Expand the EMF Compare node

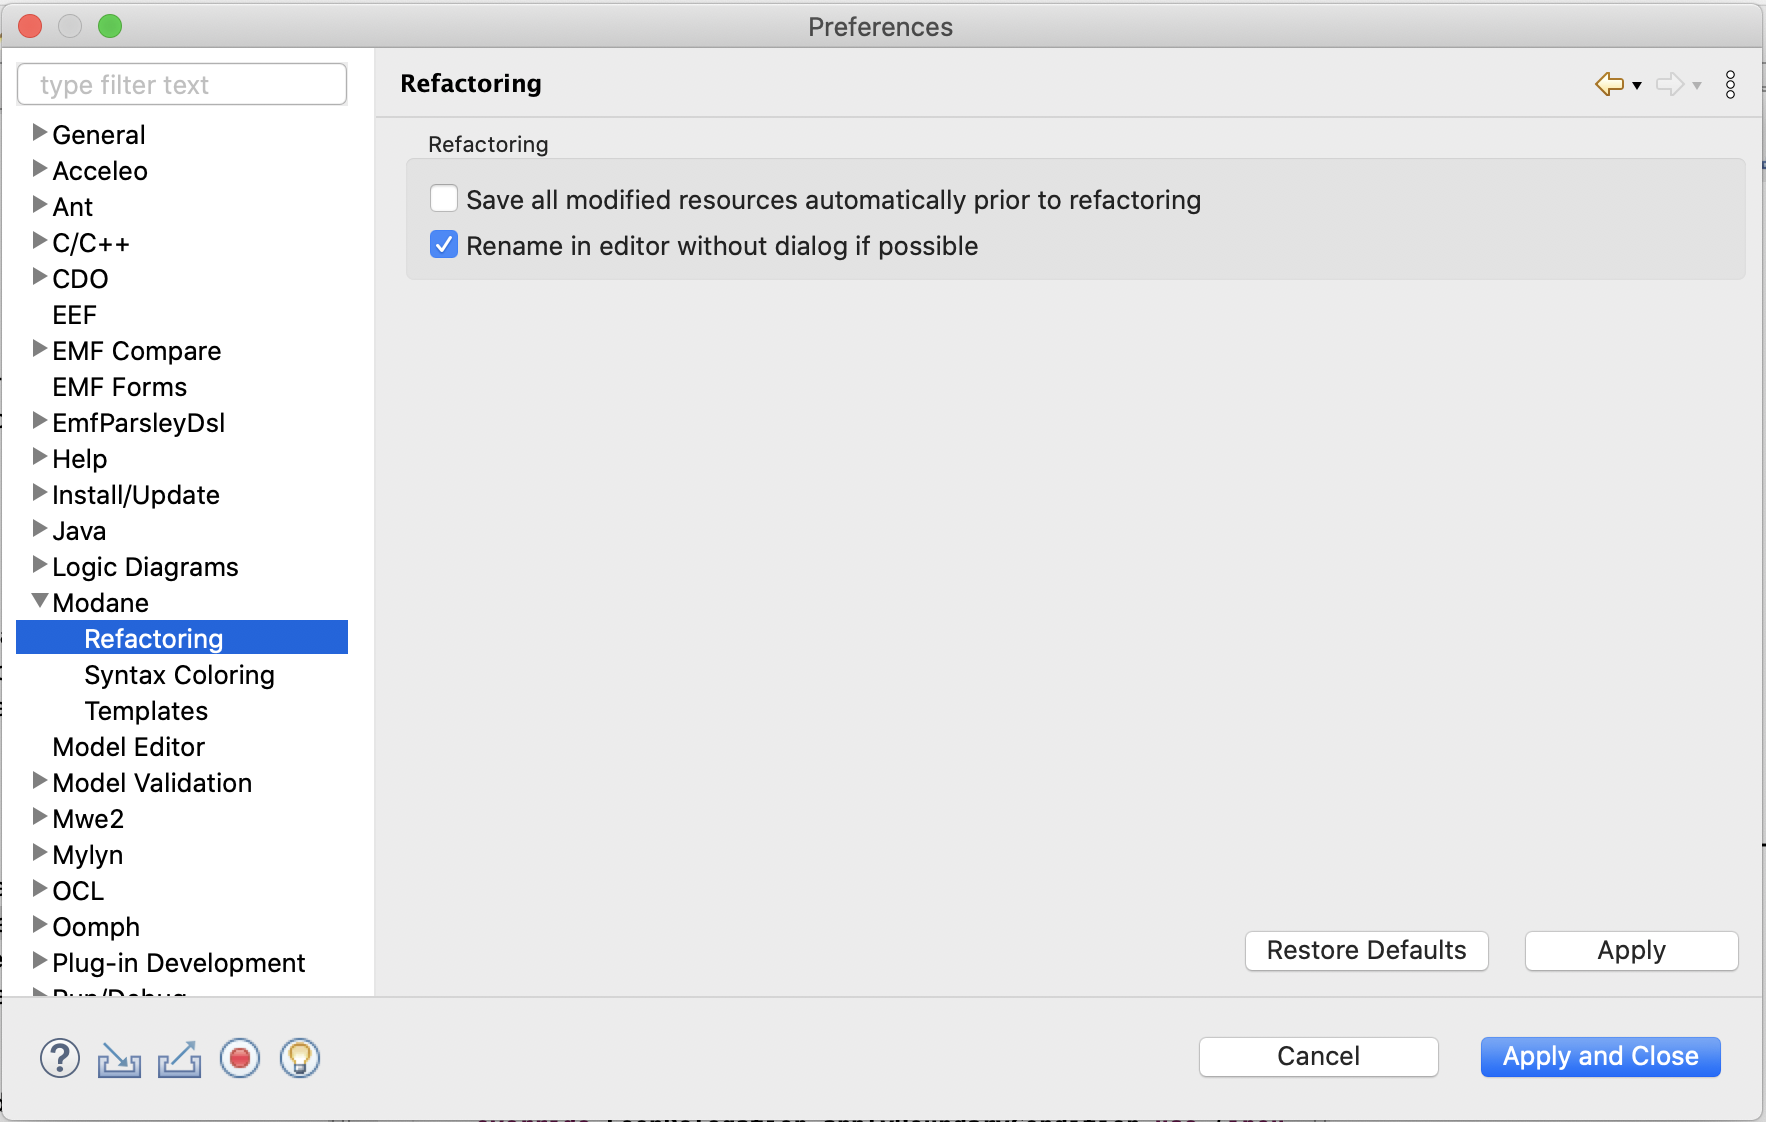pos(40,348)
